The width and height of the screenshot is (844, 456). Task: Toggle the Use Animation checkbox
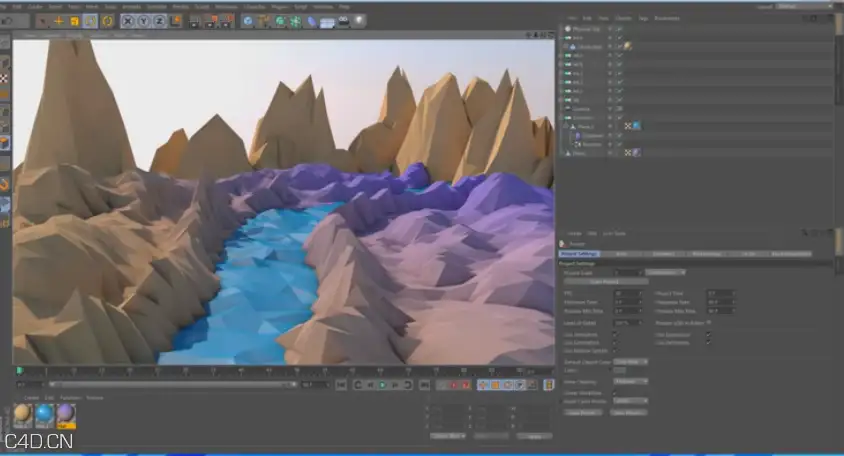tap(615, 334)
